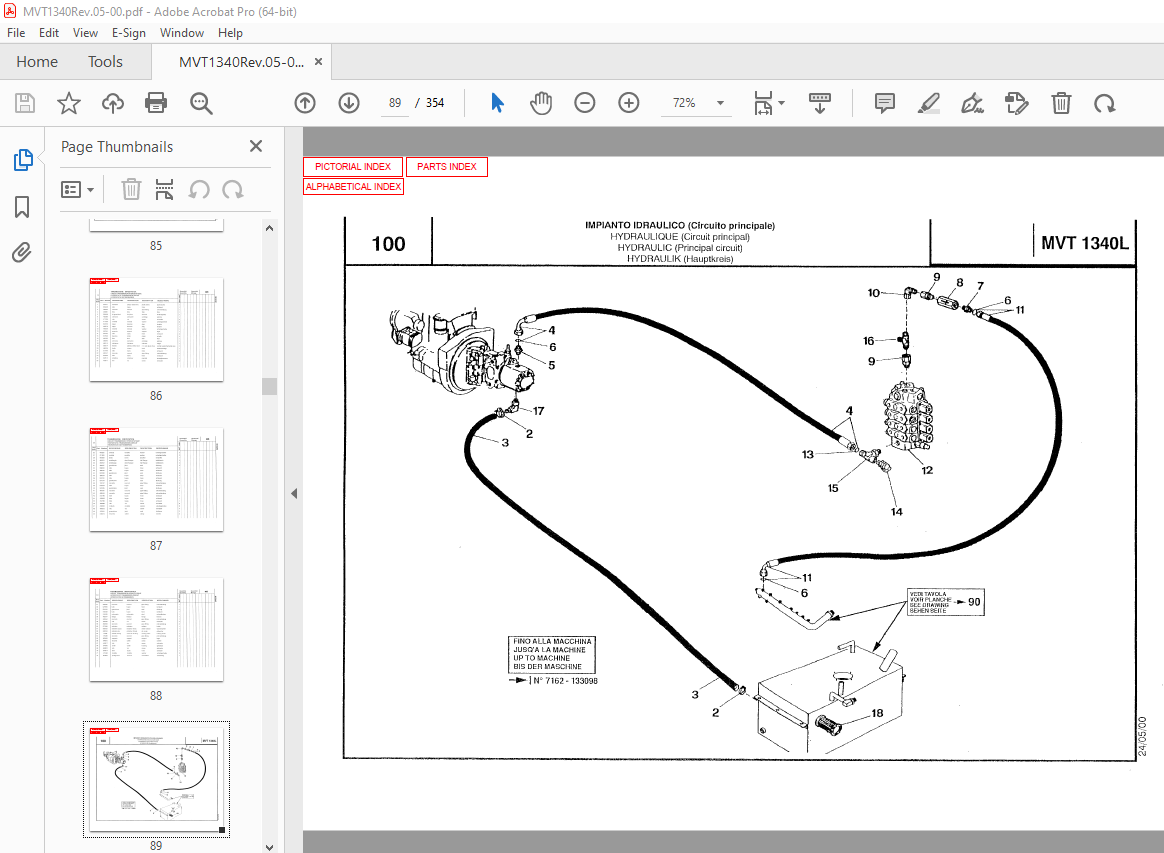Delete page using toolbar trash icon
This screenshot has height=853, width=1164.
(x=1062, y=103)
